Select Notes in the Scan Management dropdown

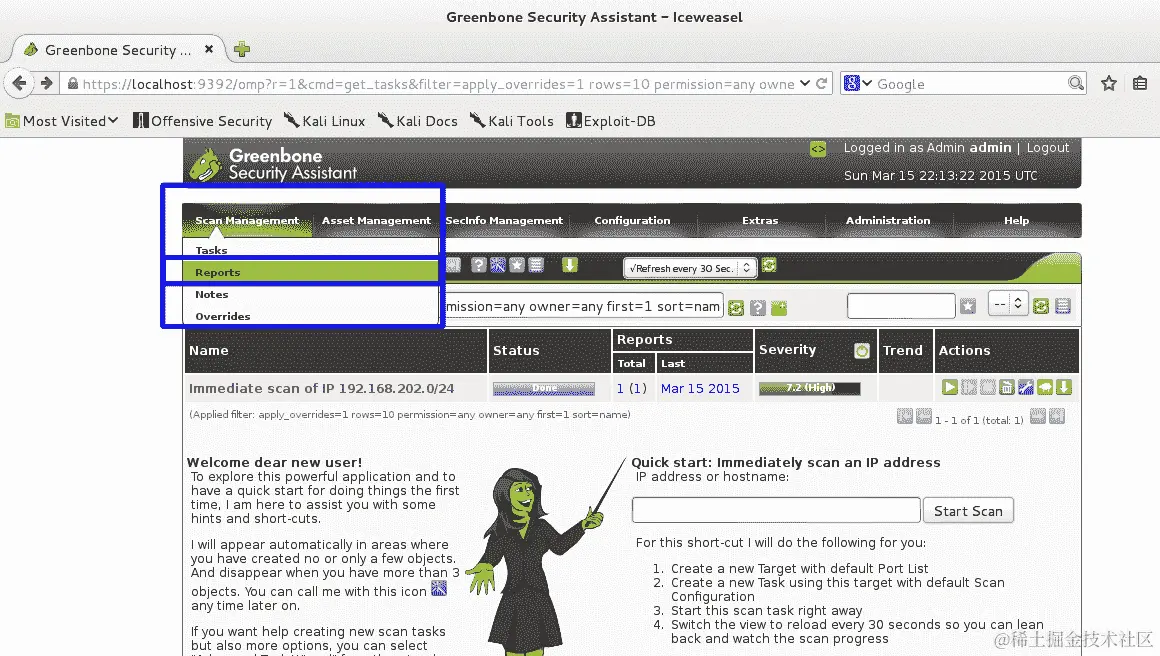point(311,294)
